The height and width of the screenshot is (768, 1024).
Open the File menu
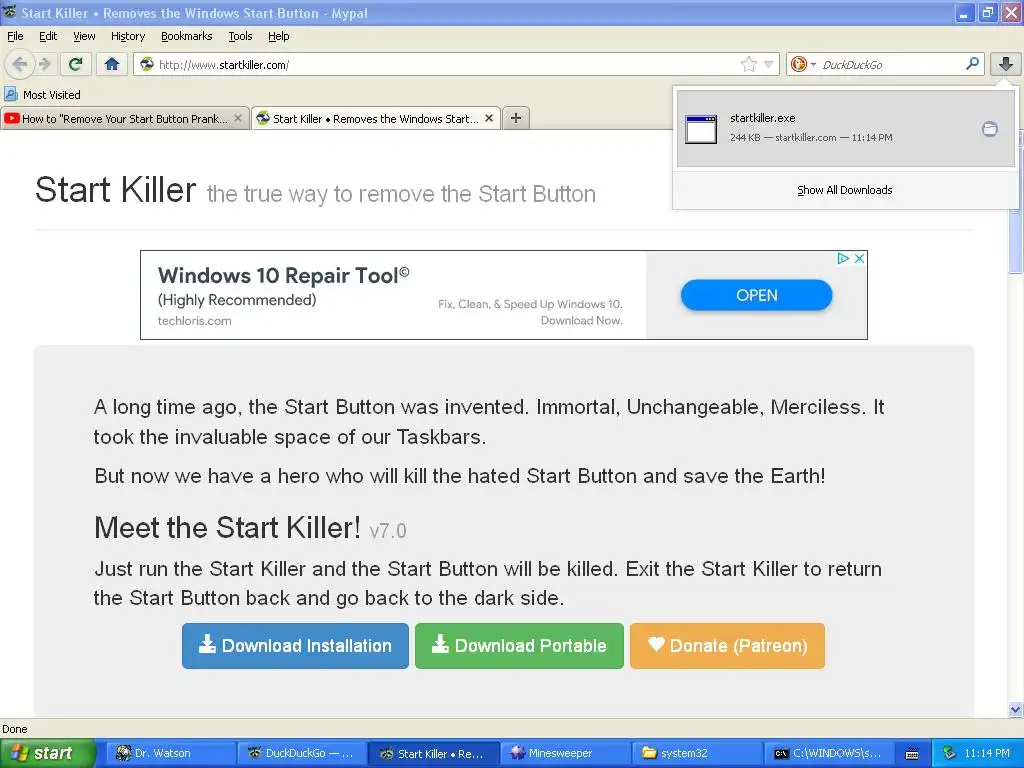coord(15,36)
